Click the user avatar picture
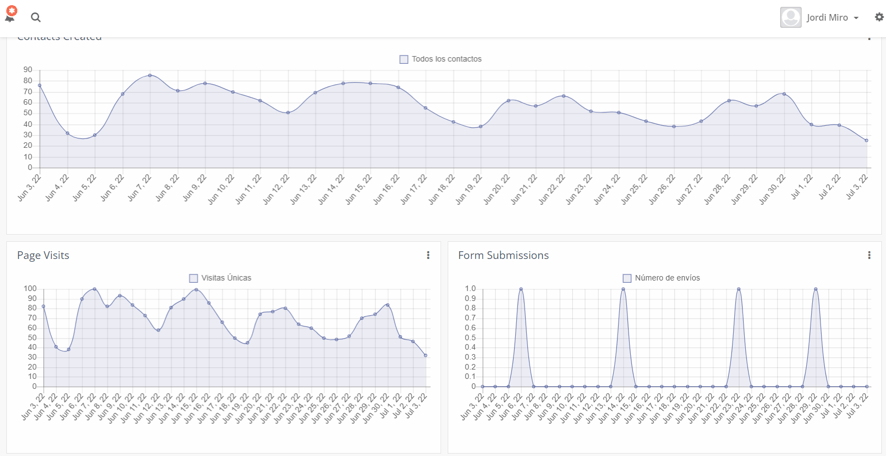 (791, 17)
